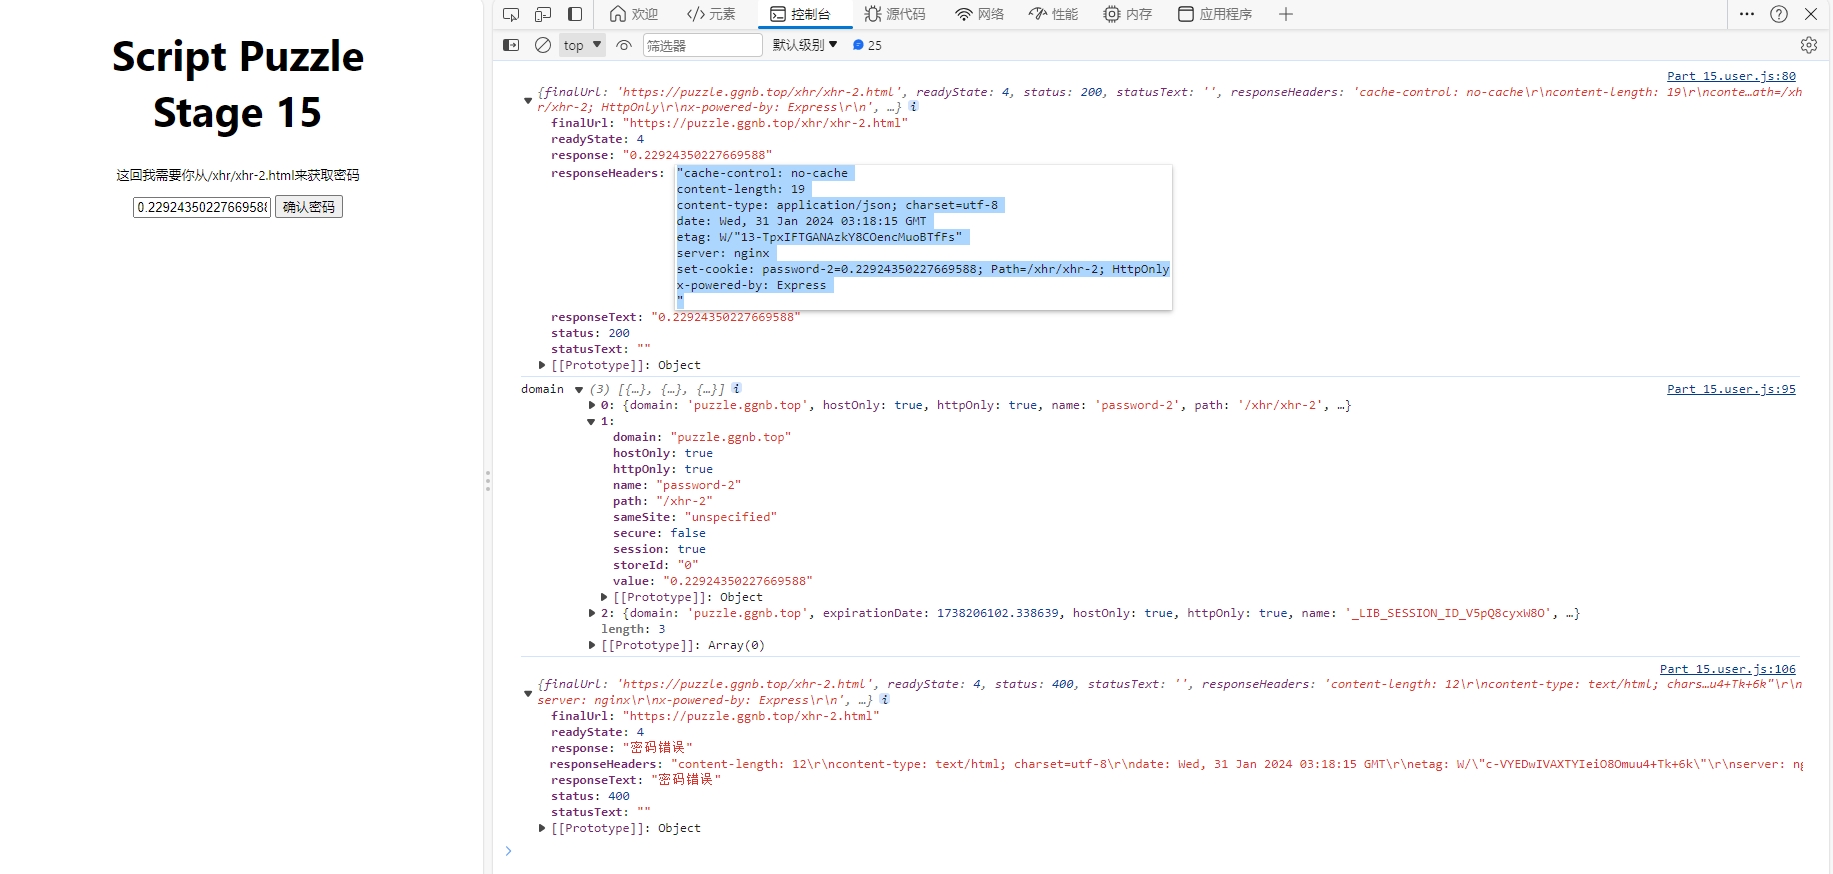This screenshot has height=874, width=1833.
Task: Click the length: 3 property
Action: point(633,629)
